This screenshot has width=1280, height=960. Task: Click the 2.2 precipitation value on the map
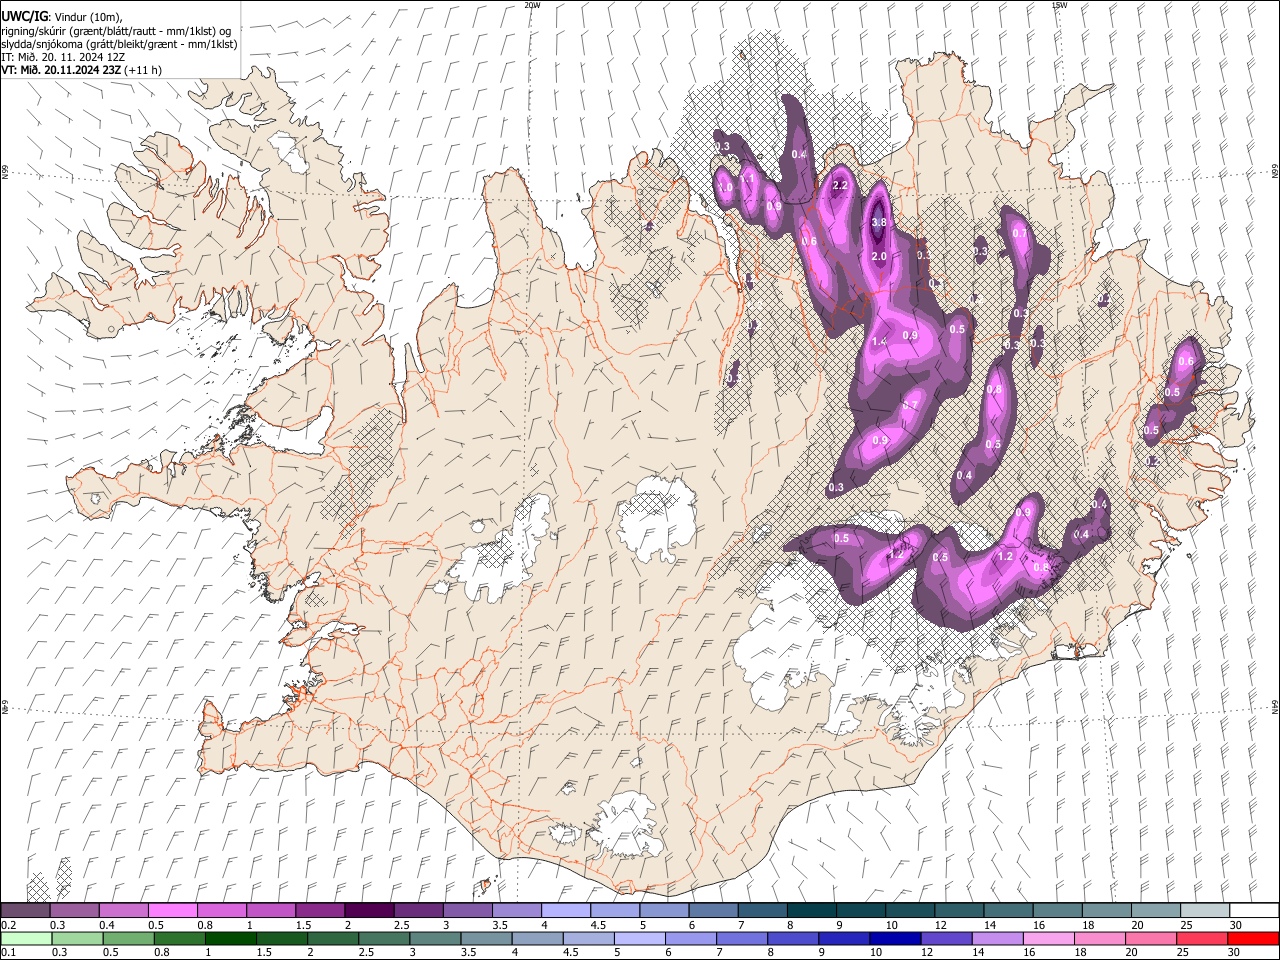840,185
